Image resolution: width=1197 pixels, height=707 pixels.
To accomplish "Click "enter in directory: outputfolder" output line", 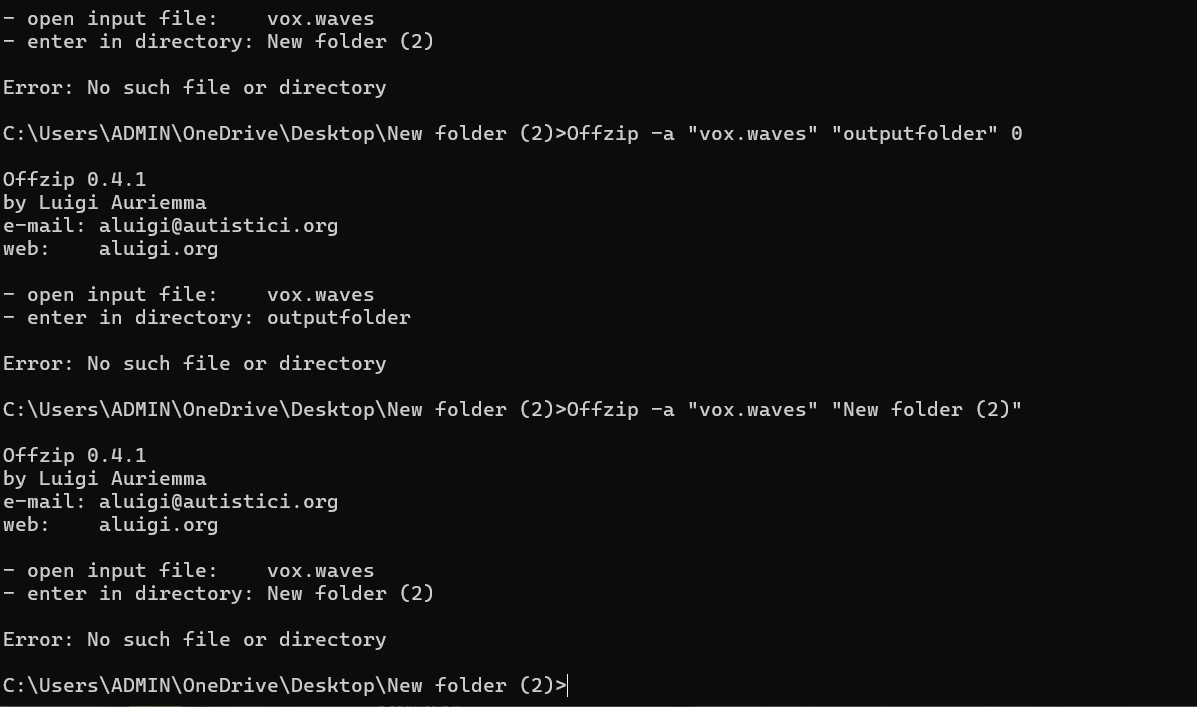I will coord(207,318).
